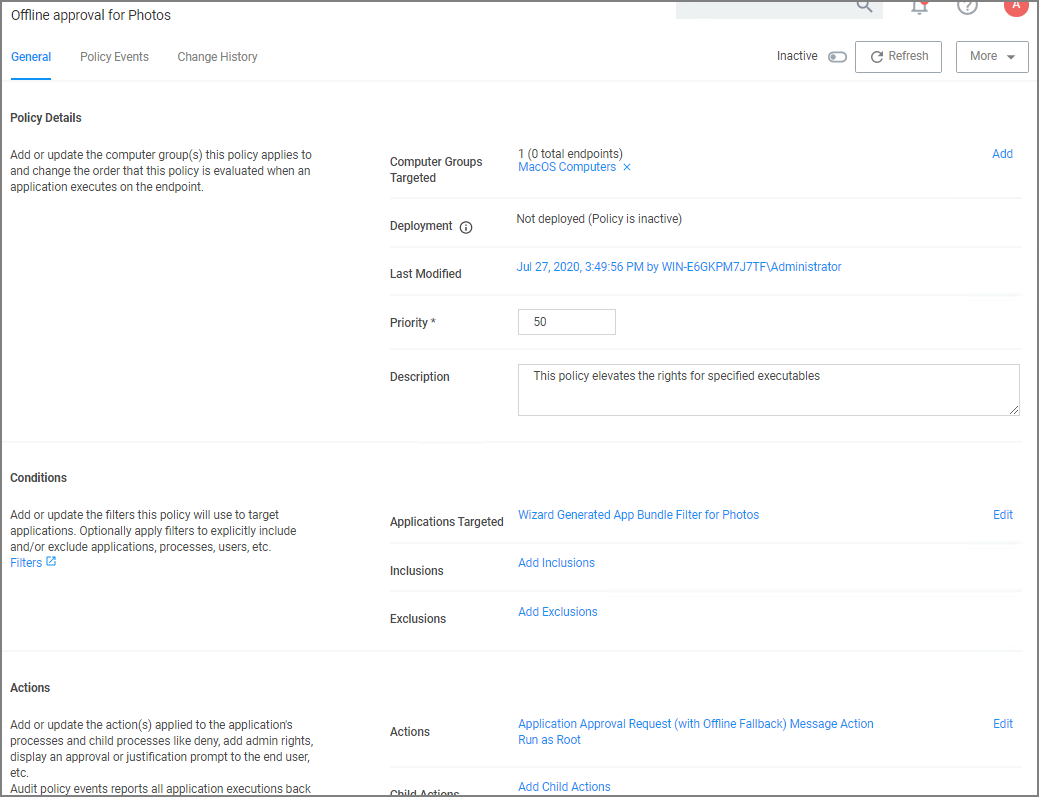Toggle the Inactive policy switch
Viewport: 1039px width, 797px height.
pyautogui.click(x=837, y=57)
